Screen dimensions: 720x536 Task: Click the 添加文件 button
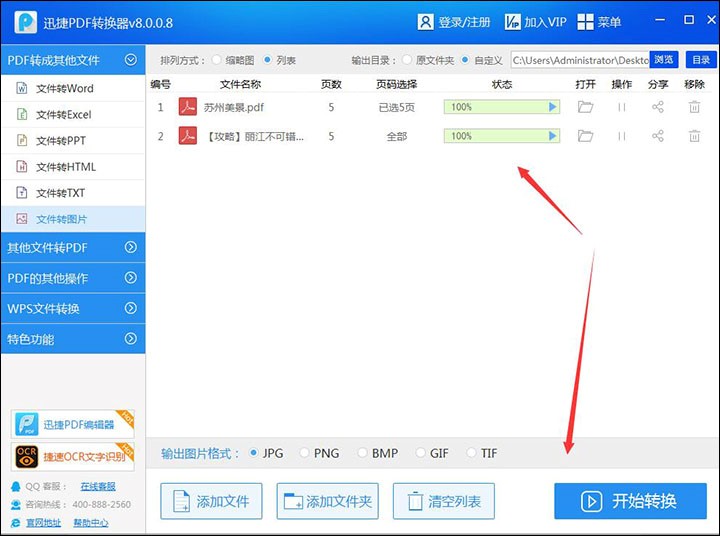(211, 501)
